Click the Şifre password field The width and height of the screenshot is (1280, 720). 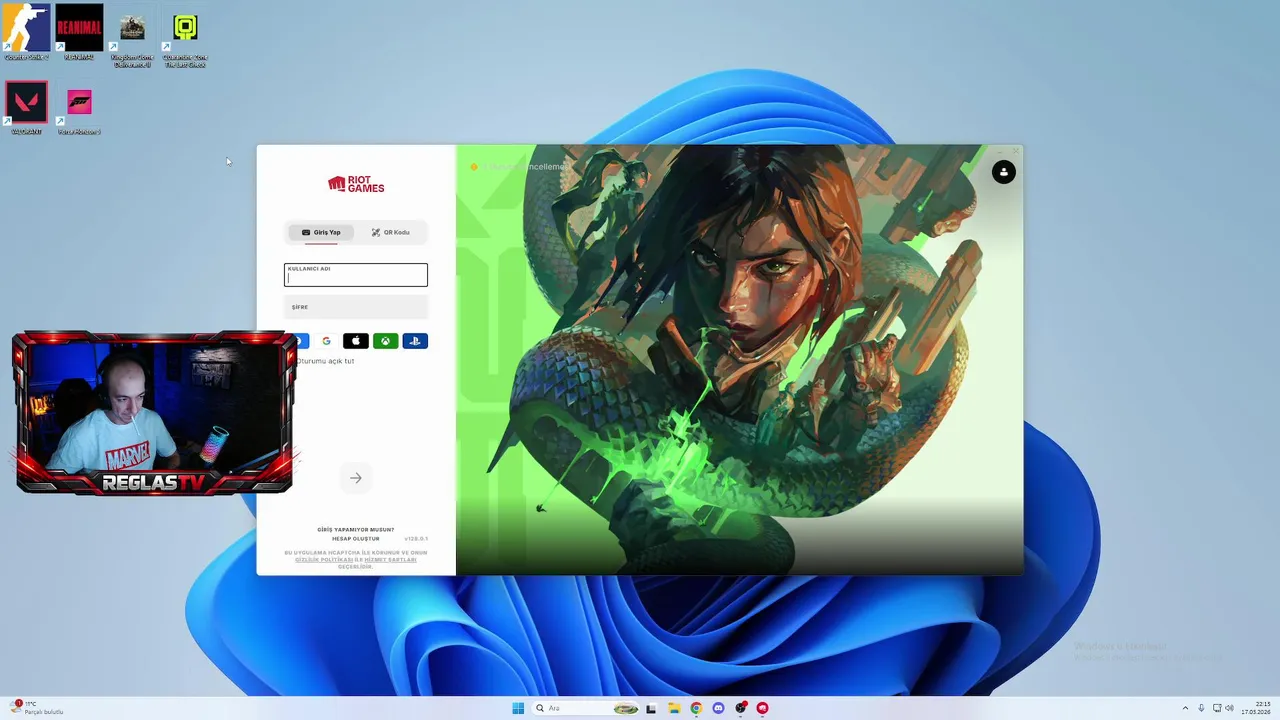(356, 307)
